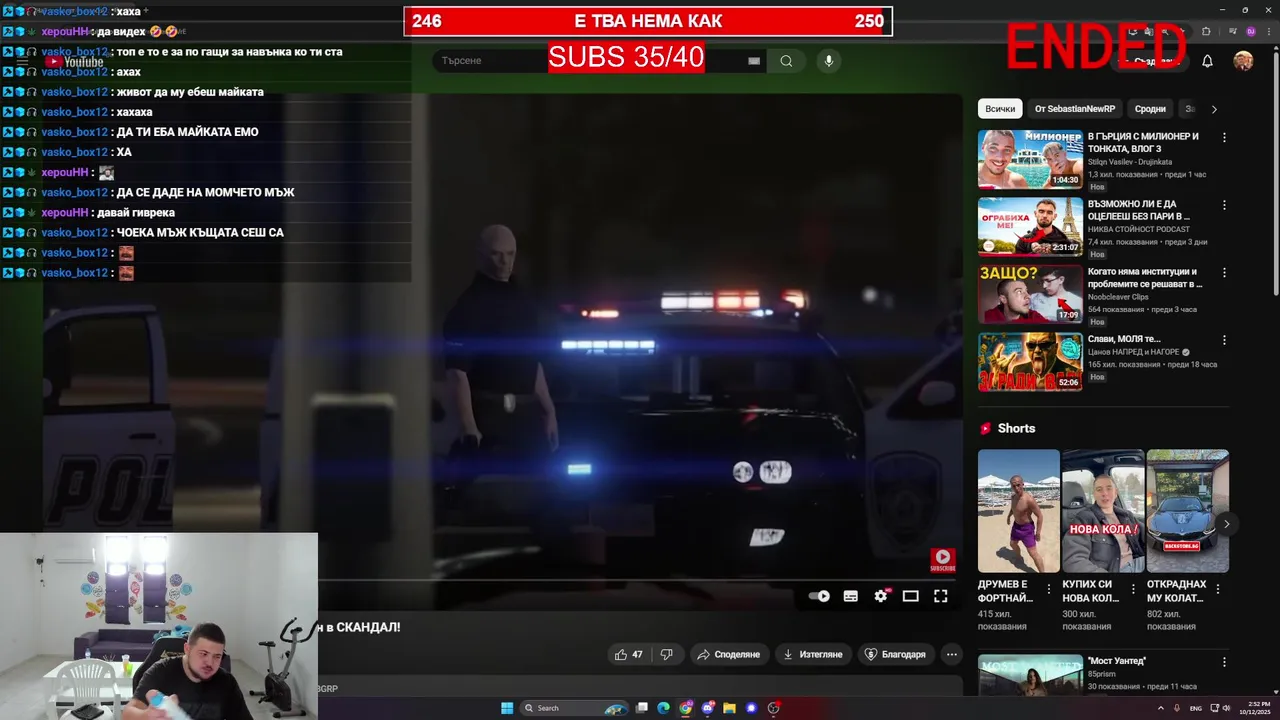The image size is (1280, 720).
Task: Open 'ОТКРАДНАХ МУ КОЛАТ' Short thumbnail
Action: click(1187, 510)
